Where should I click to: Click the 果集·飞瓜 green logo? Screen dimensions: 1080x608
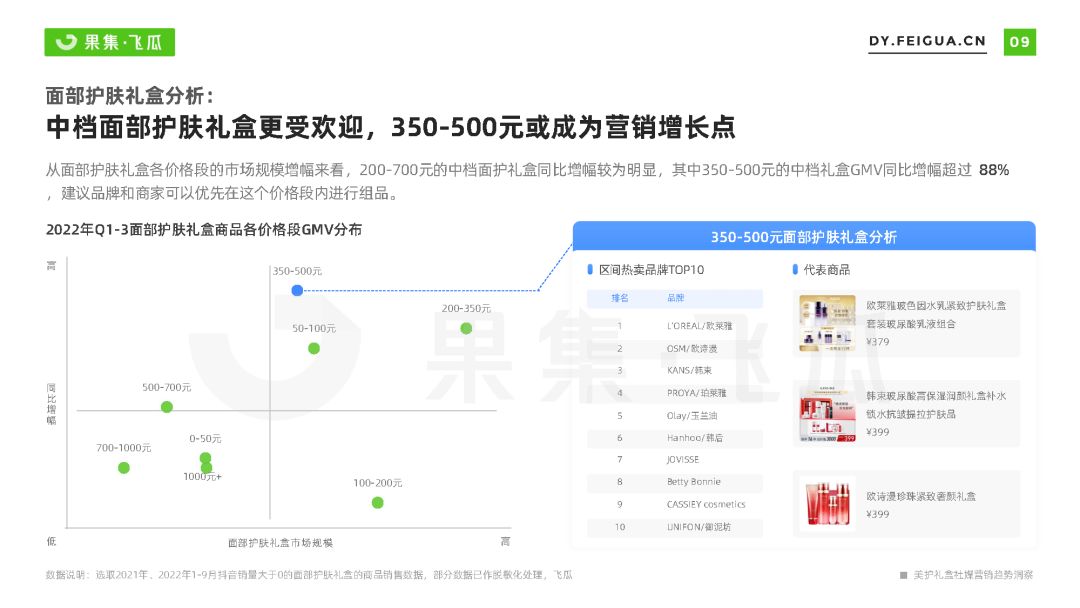tap(110, 42)
